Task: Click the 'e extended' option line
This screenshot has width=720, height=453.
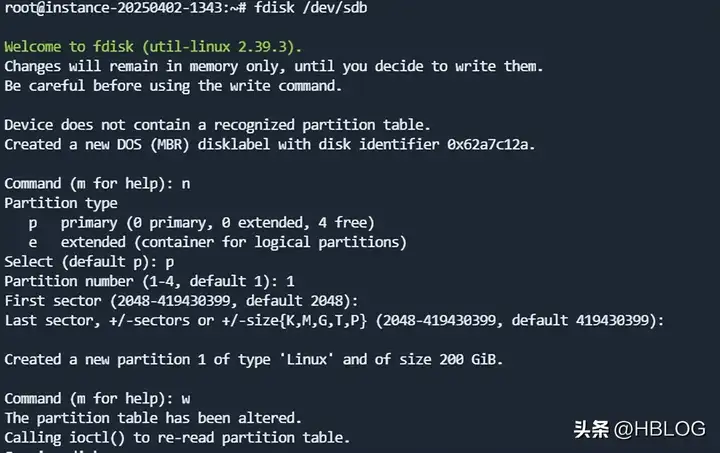Action: point(217,242)
